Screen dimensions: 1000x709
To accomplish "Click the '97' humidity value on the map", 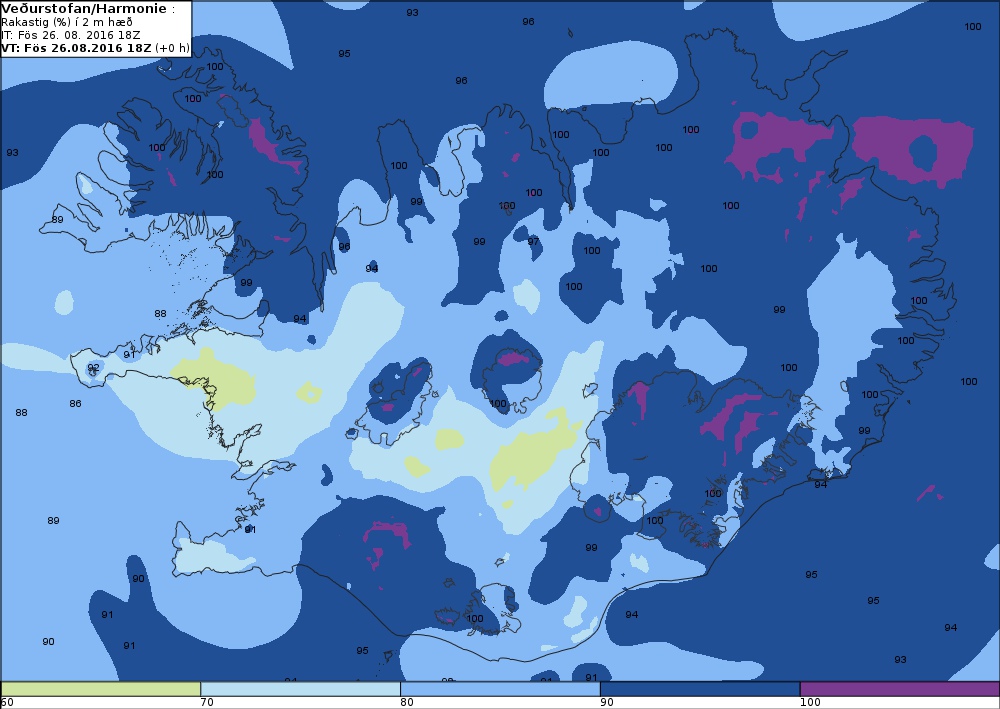I will [533, 242].
